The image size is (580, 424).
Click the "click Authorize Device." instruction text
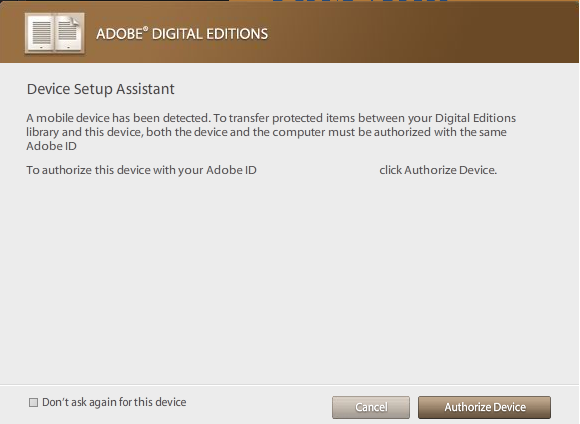click(x=438, y=170)
